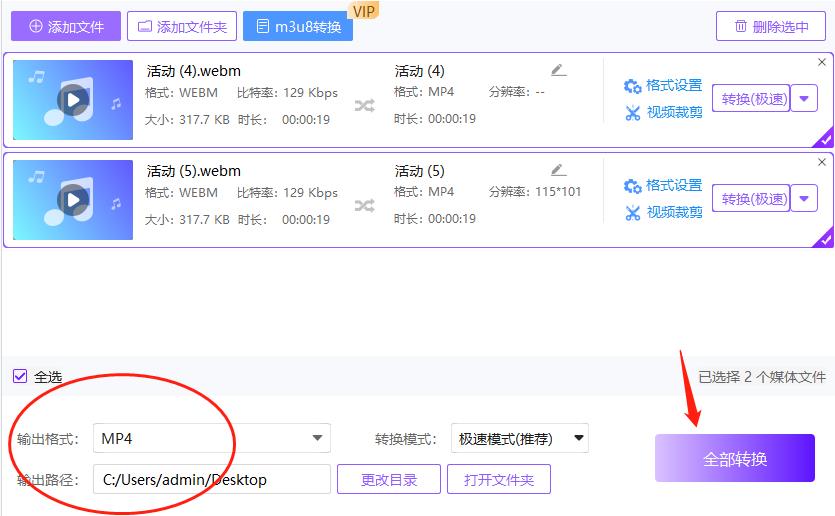Screen dimensions: 835x516
Task: Uncheck the 全选 checkbox
Action: click(x=20, y=376)
